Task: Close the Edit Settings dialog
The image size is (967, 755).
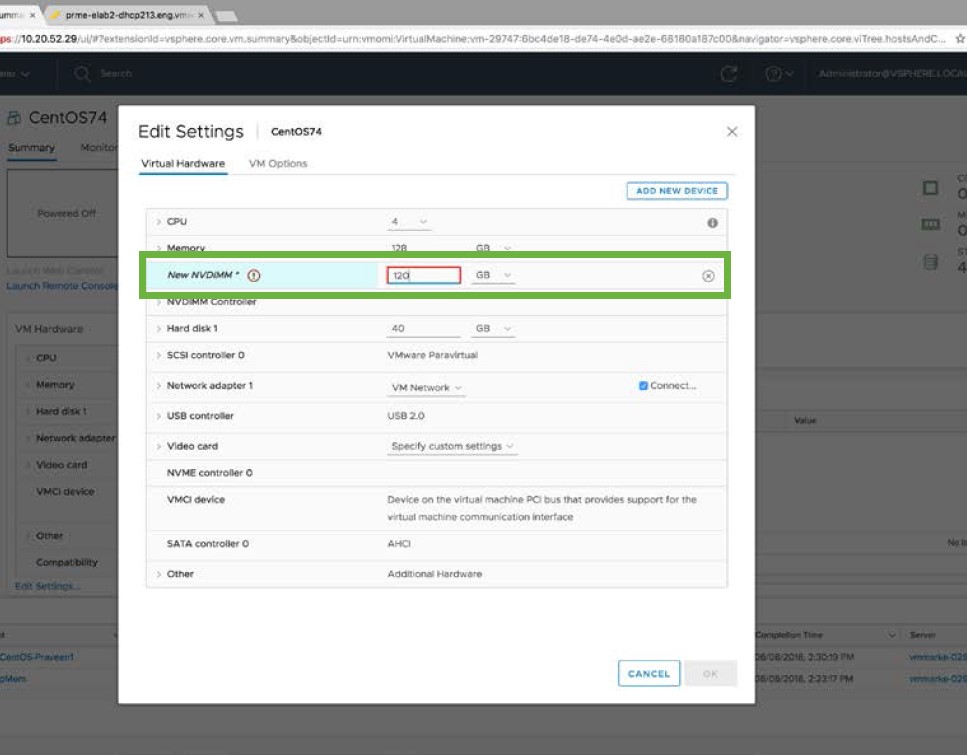Action: [731, 131]
